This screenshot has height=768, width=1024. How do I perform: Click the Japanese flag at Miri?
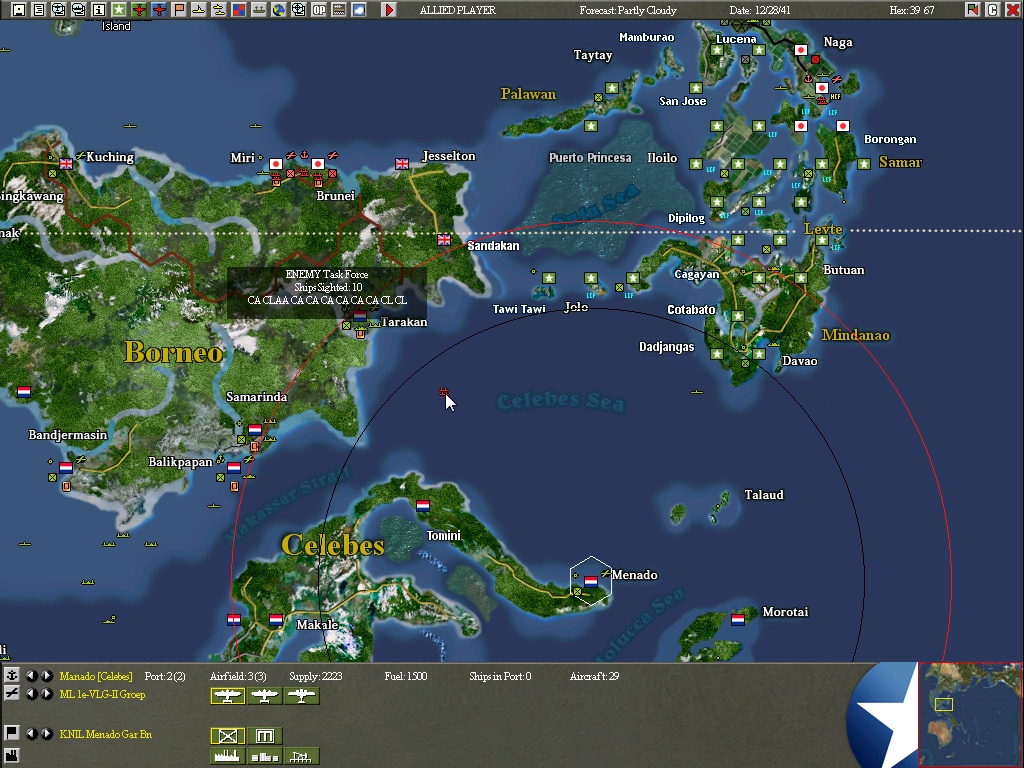click(x=276, y=163)
